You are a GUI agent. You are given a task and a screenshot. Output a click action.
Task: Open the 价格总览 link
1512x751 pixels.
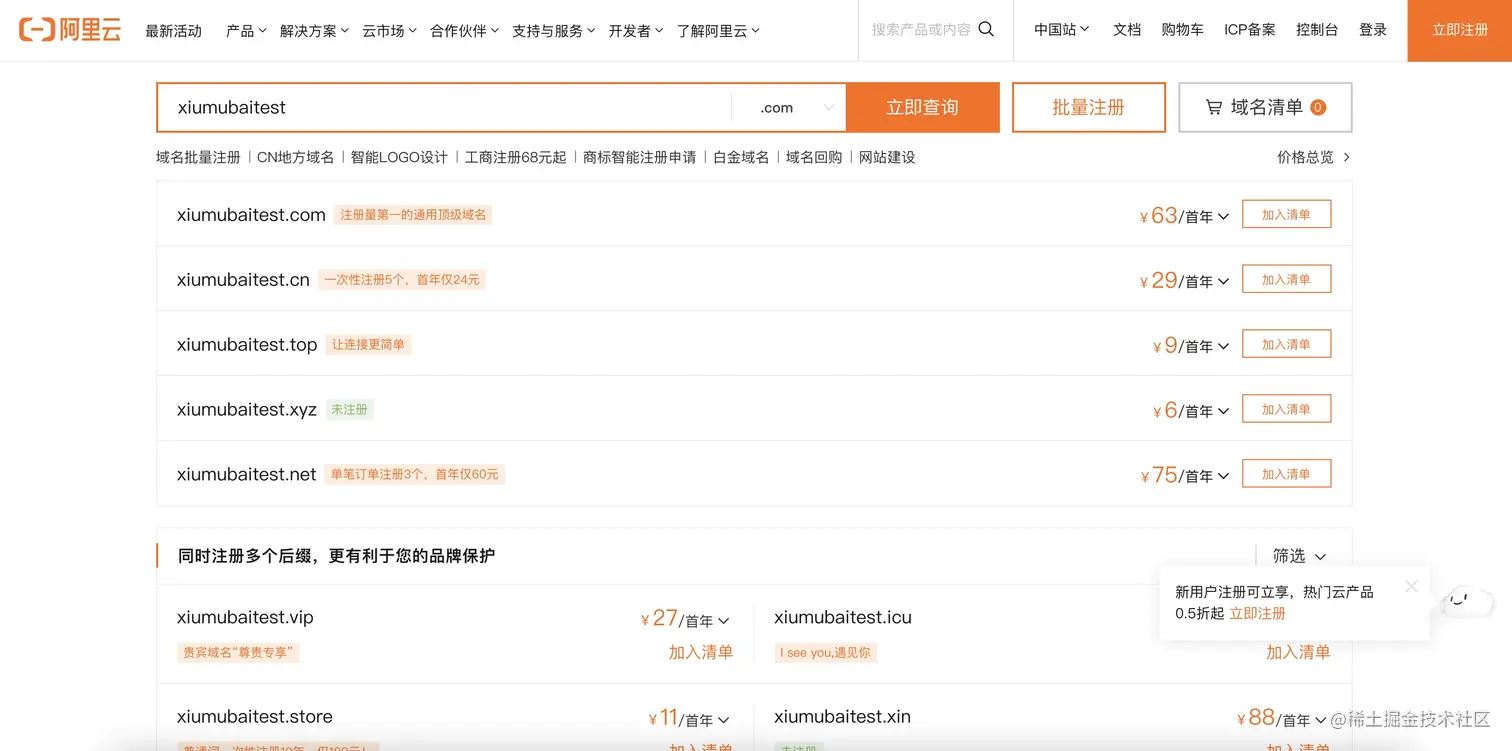[x=1313, y=157]
